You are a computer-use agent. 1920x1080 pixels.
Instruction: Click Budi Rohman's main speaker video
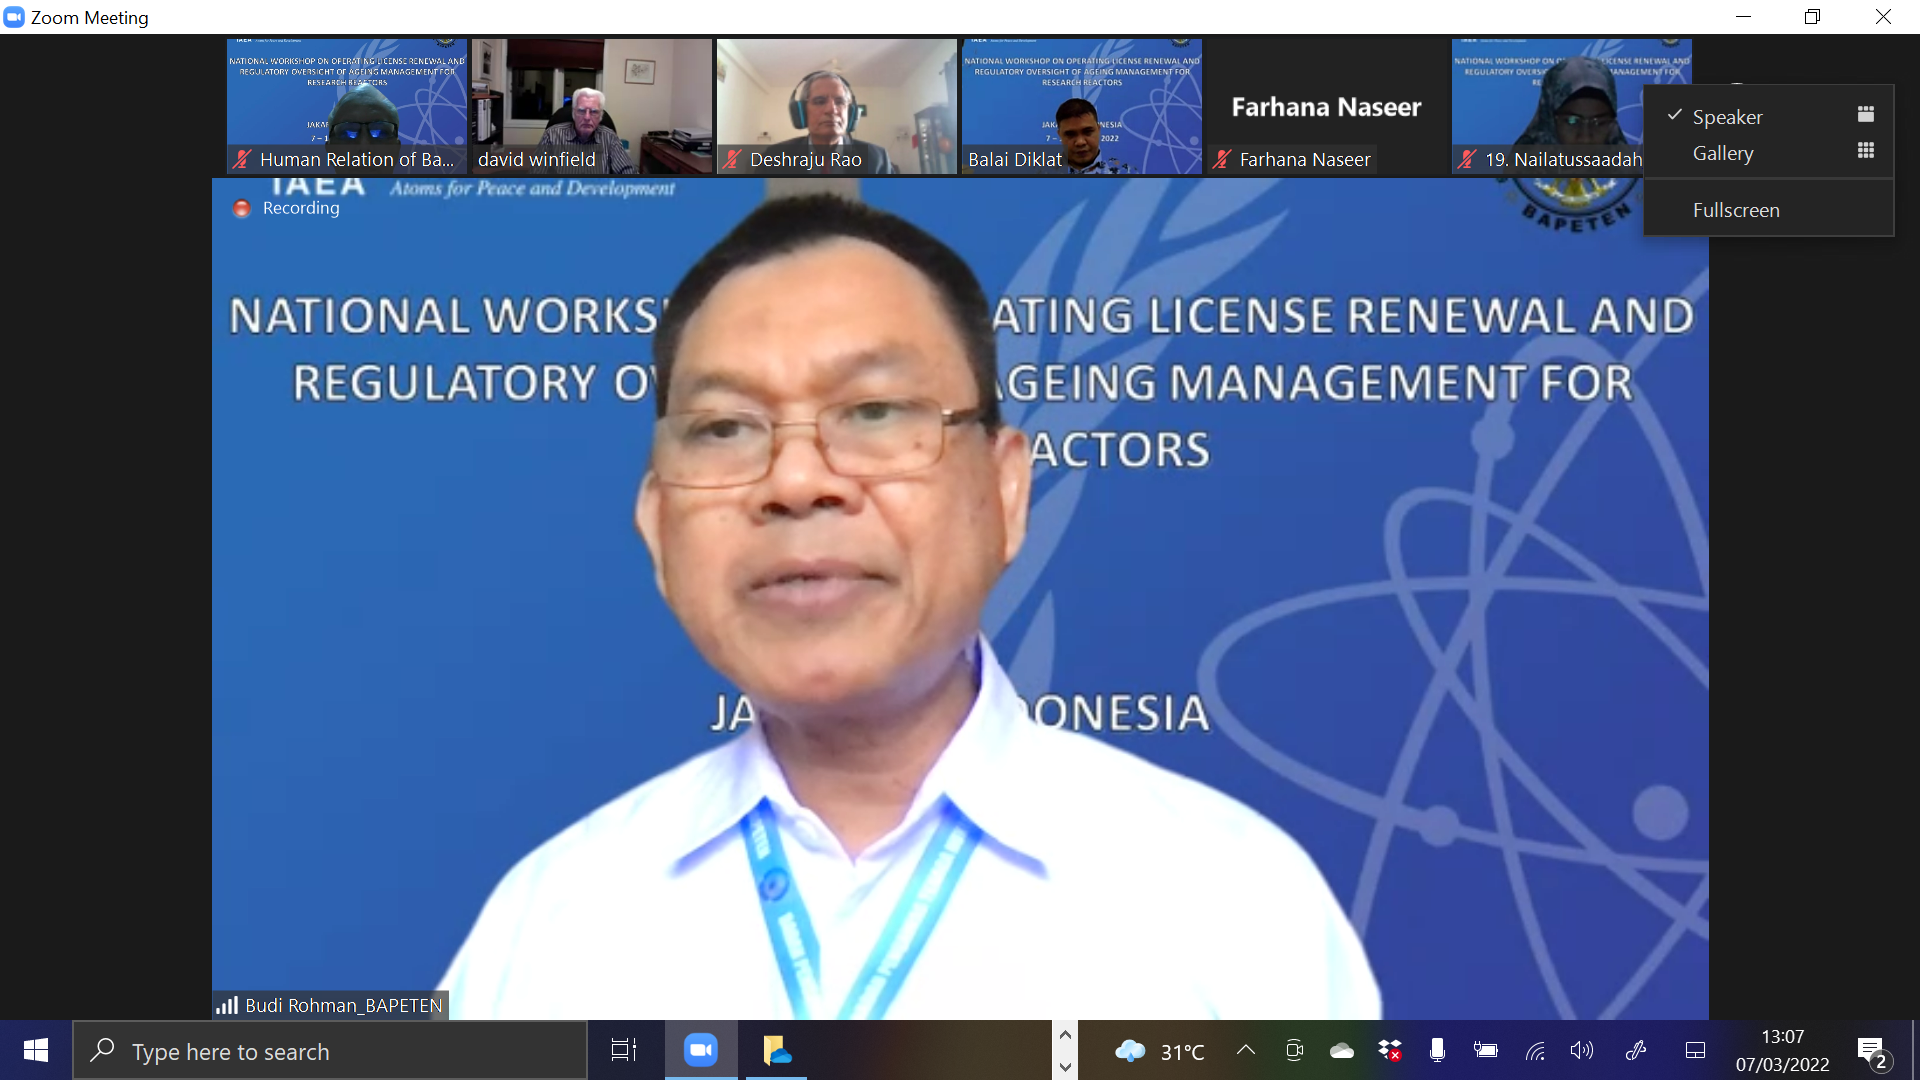[960, 598]
